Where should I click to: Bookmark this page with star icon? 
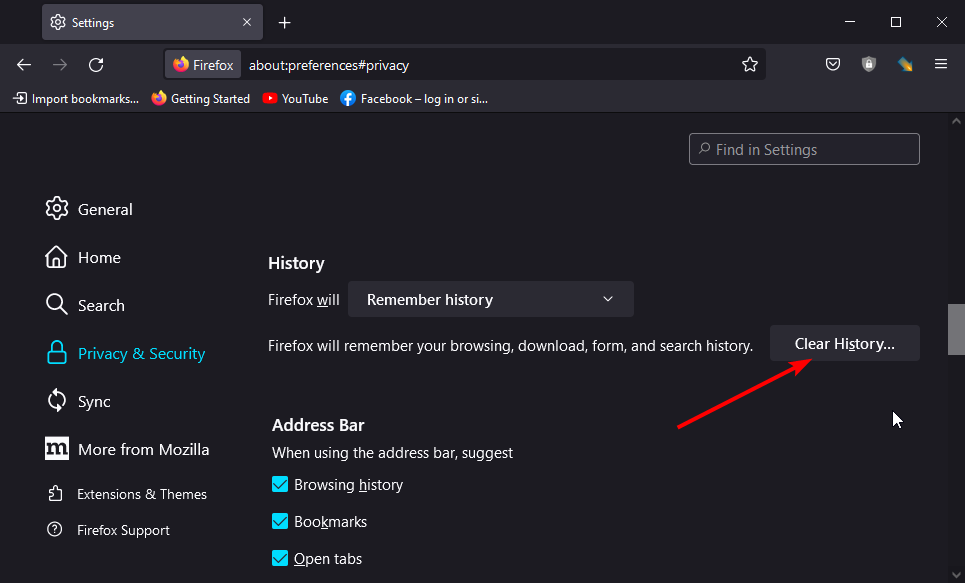tap(750, 65)
